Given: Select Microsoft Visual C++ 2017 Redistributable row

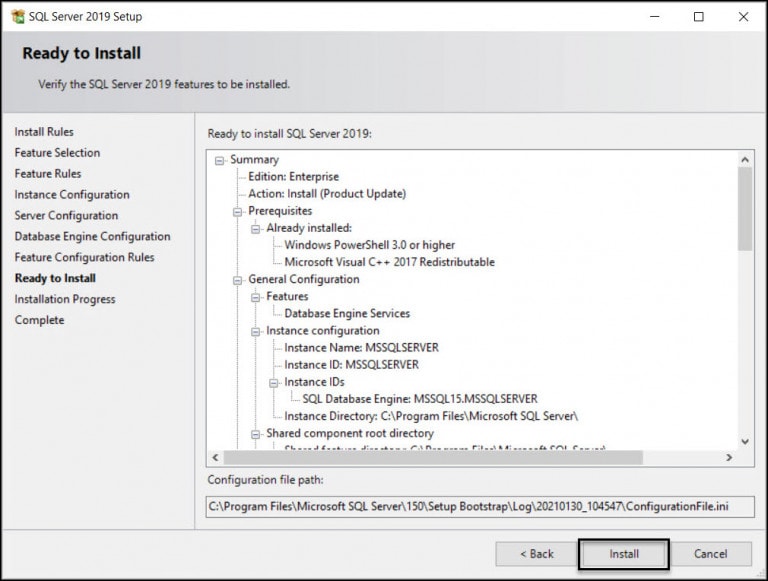Looking at the screenshot, I should (389, 262).
